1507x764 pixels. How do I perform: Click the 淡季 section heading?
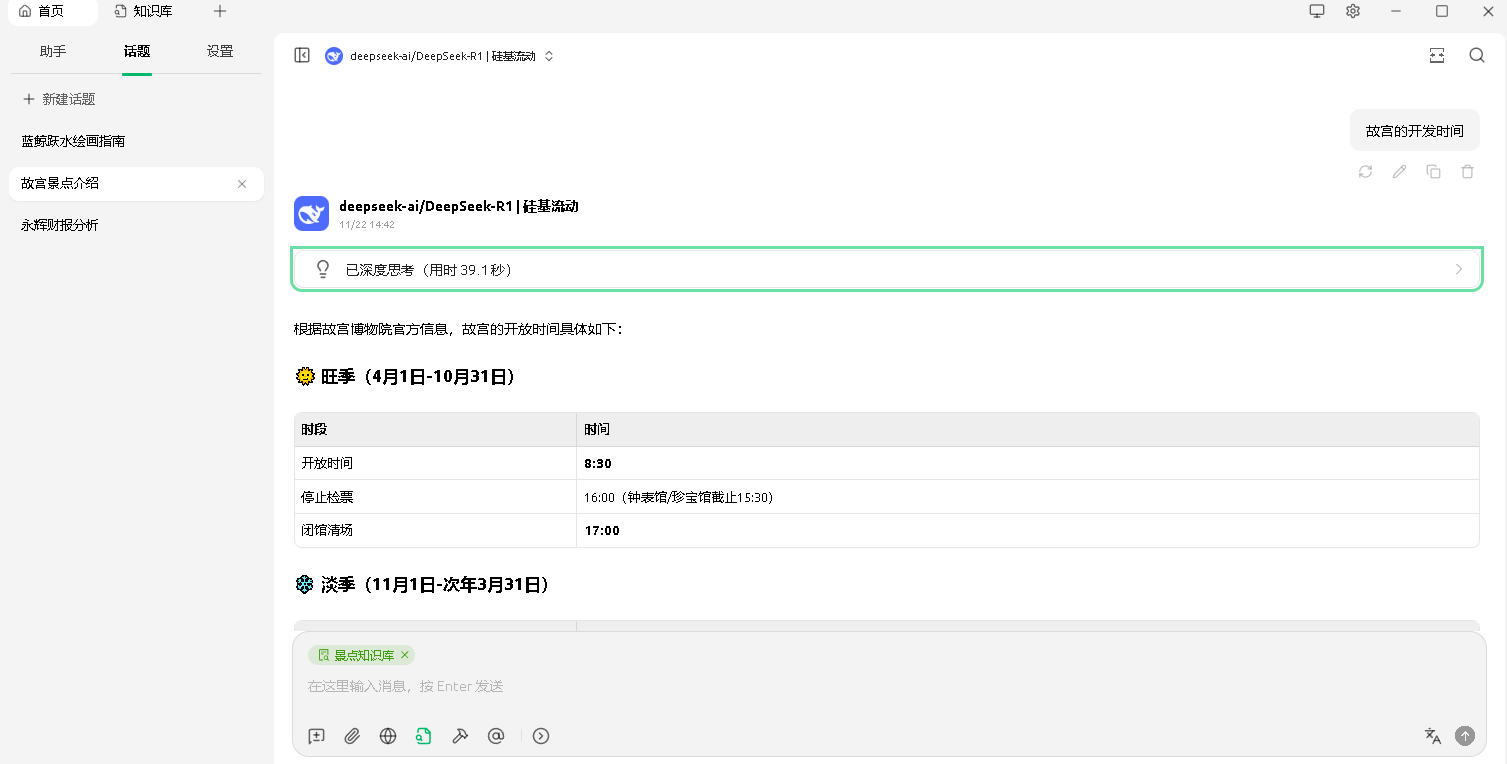tap(422, 584)
